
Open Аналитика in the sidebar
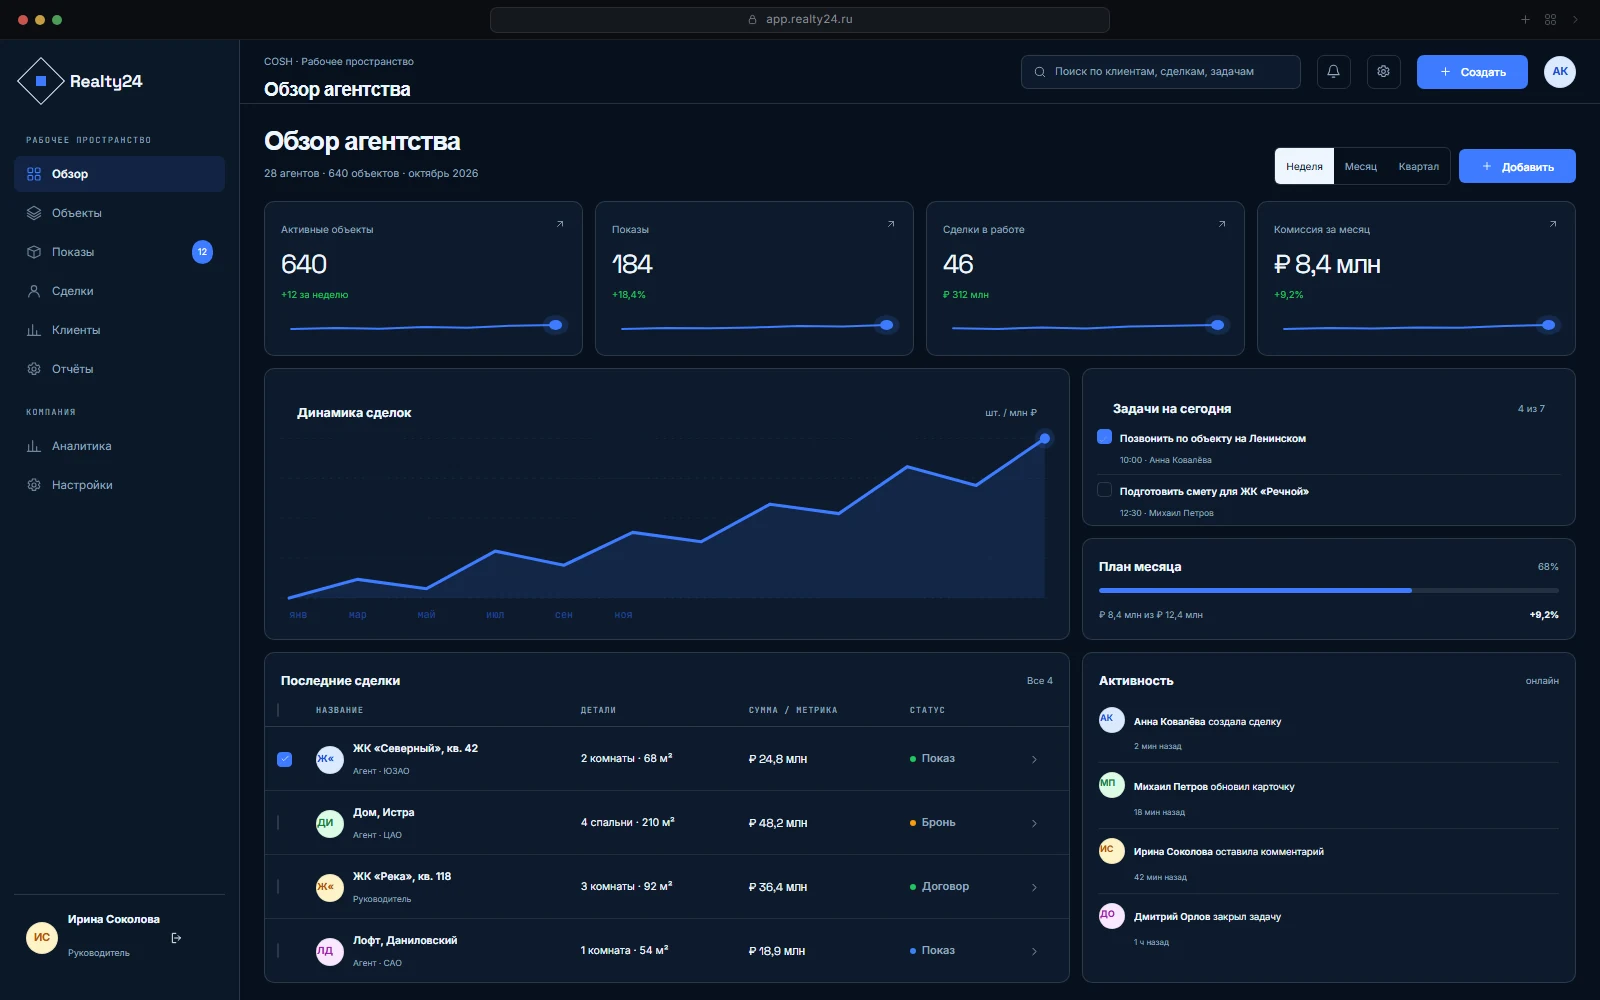(119, 446)
